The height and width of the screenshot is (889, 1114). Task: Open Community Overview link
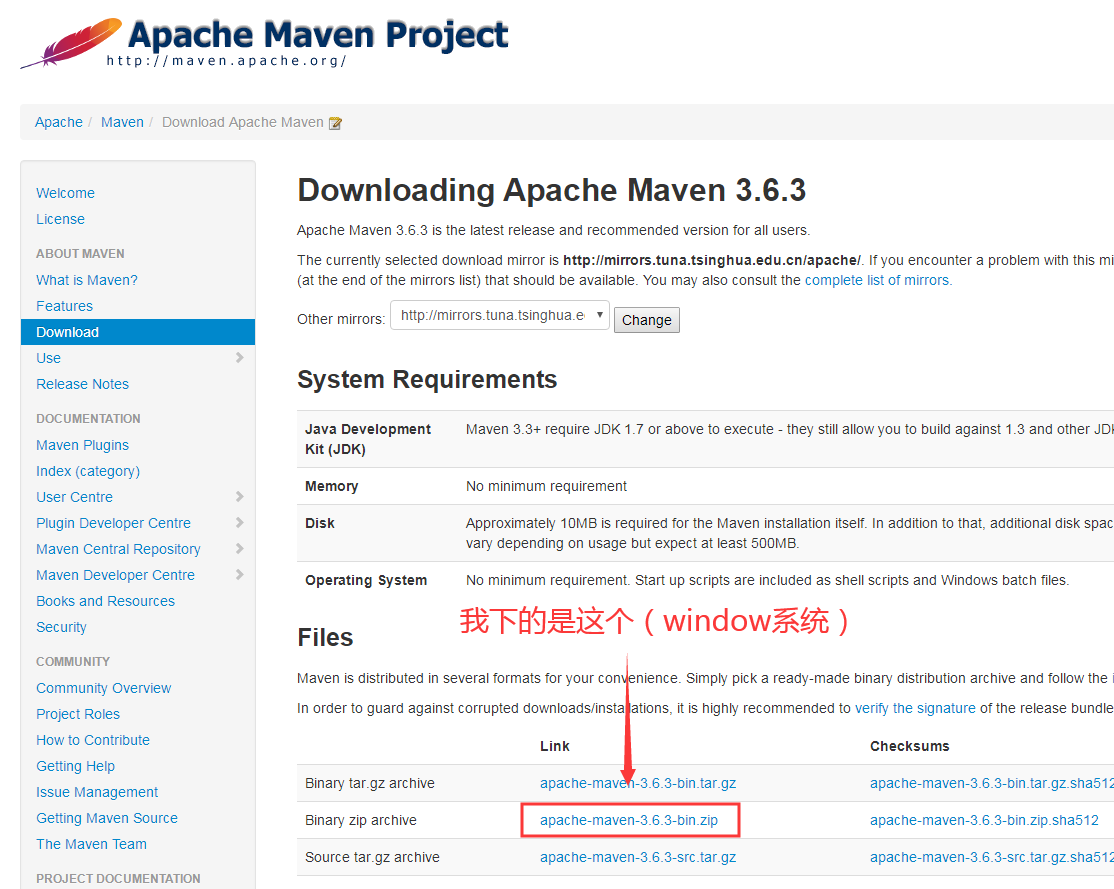pos(104,689)
